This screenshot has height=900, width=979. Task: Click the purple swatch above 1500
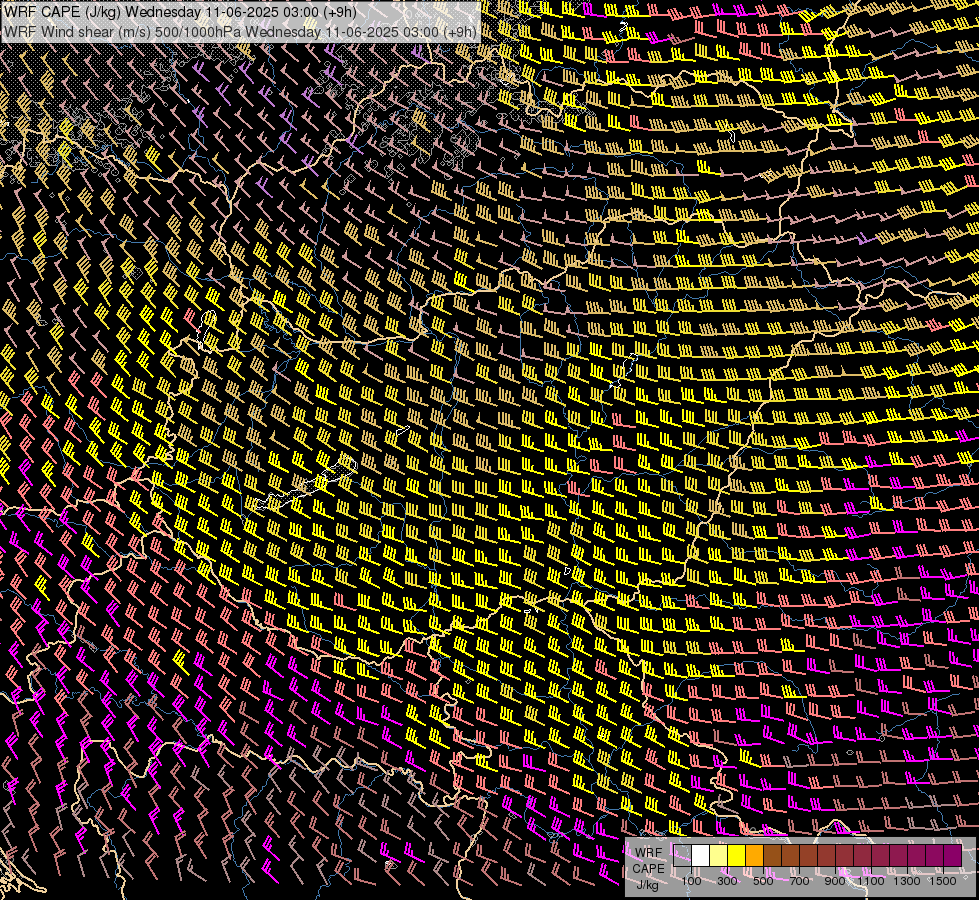[953, 856]
